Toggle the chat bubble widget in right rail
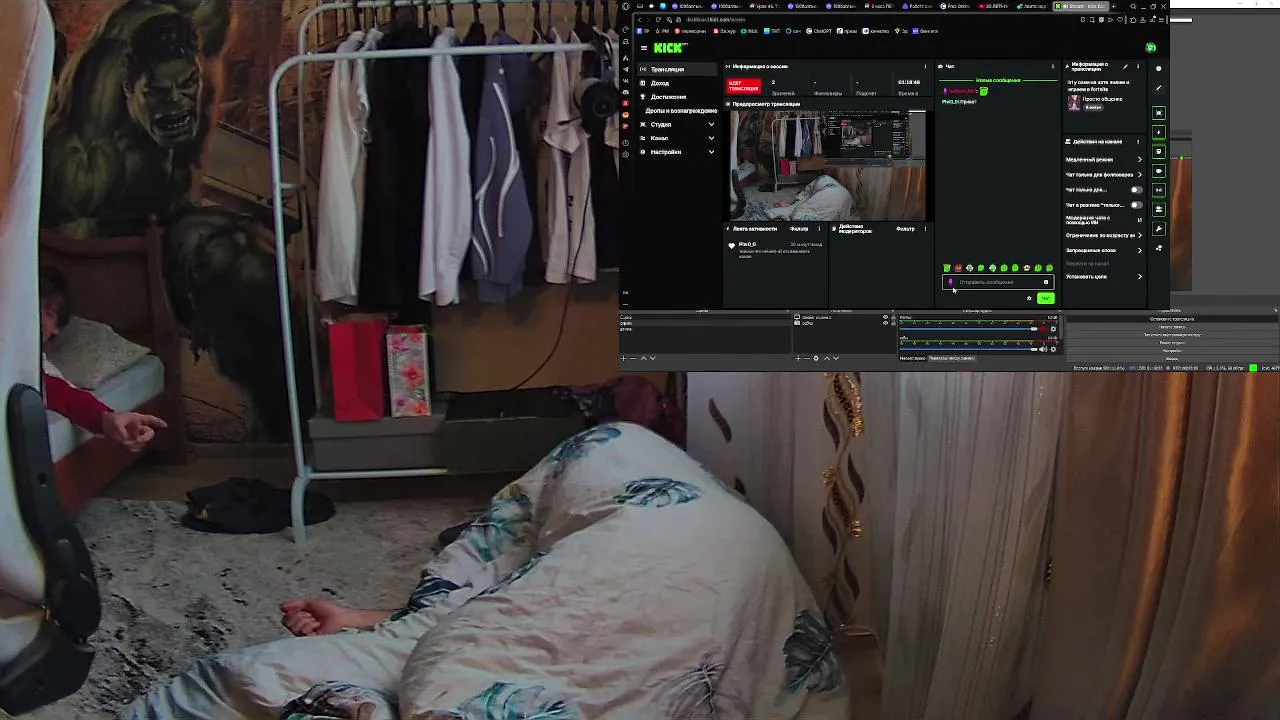This screenshot has width=1280, height=720. (1159, 171)
